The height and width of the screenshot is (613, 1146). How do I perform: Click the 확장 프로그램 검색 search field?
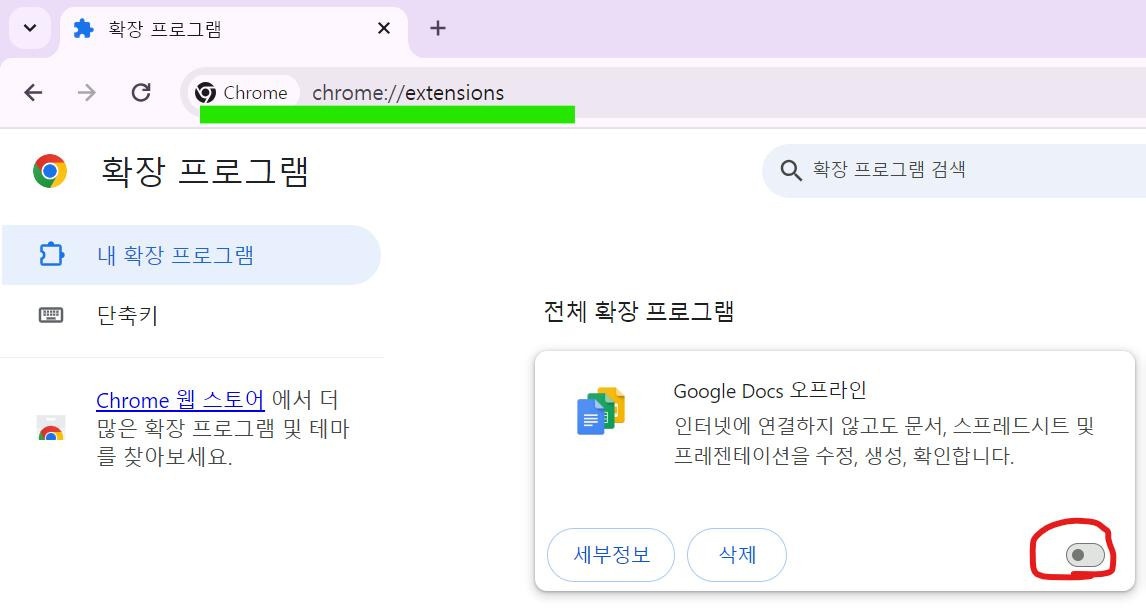pos(954,170)
